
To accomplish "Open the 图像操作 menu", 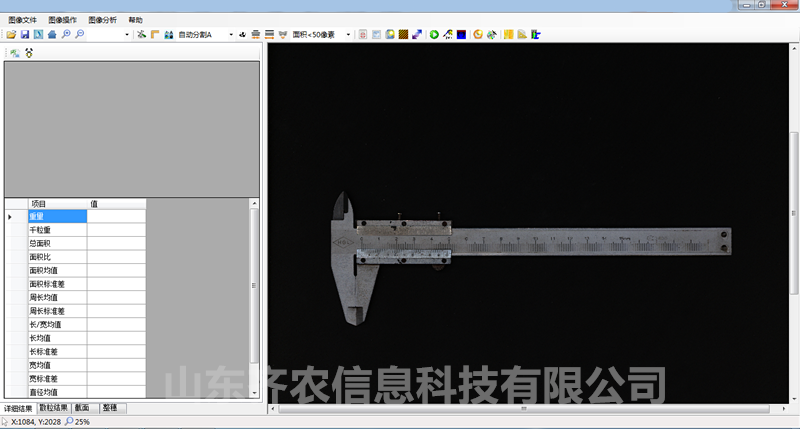I will [x=62, y=20].
